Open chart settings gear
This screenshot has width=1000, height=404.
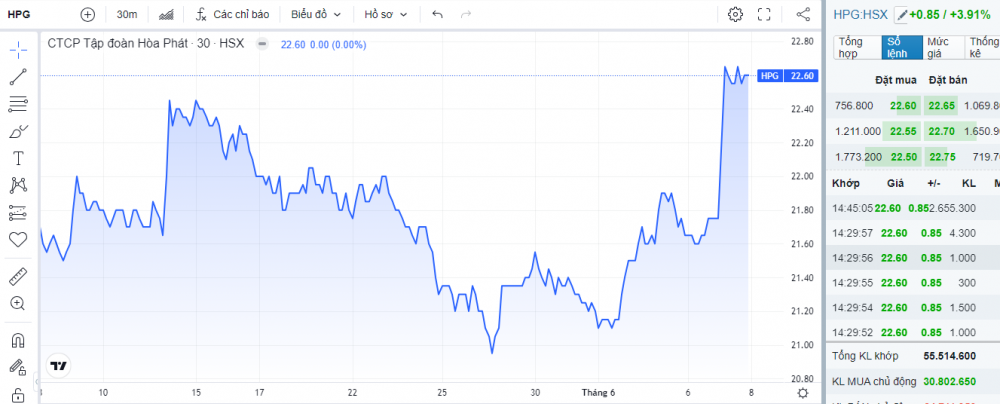735,14
